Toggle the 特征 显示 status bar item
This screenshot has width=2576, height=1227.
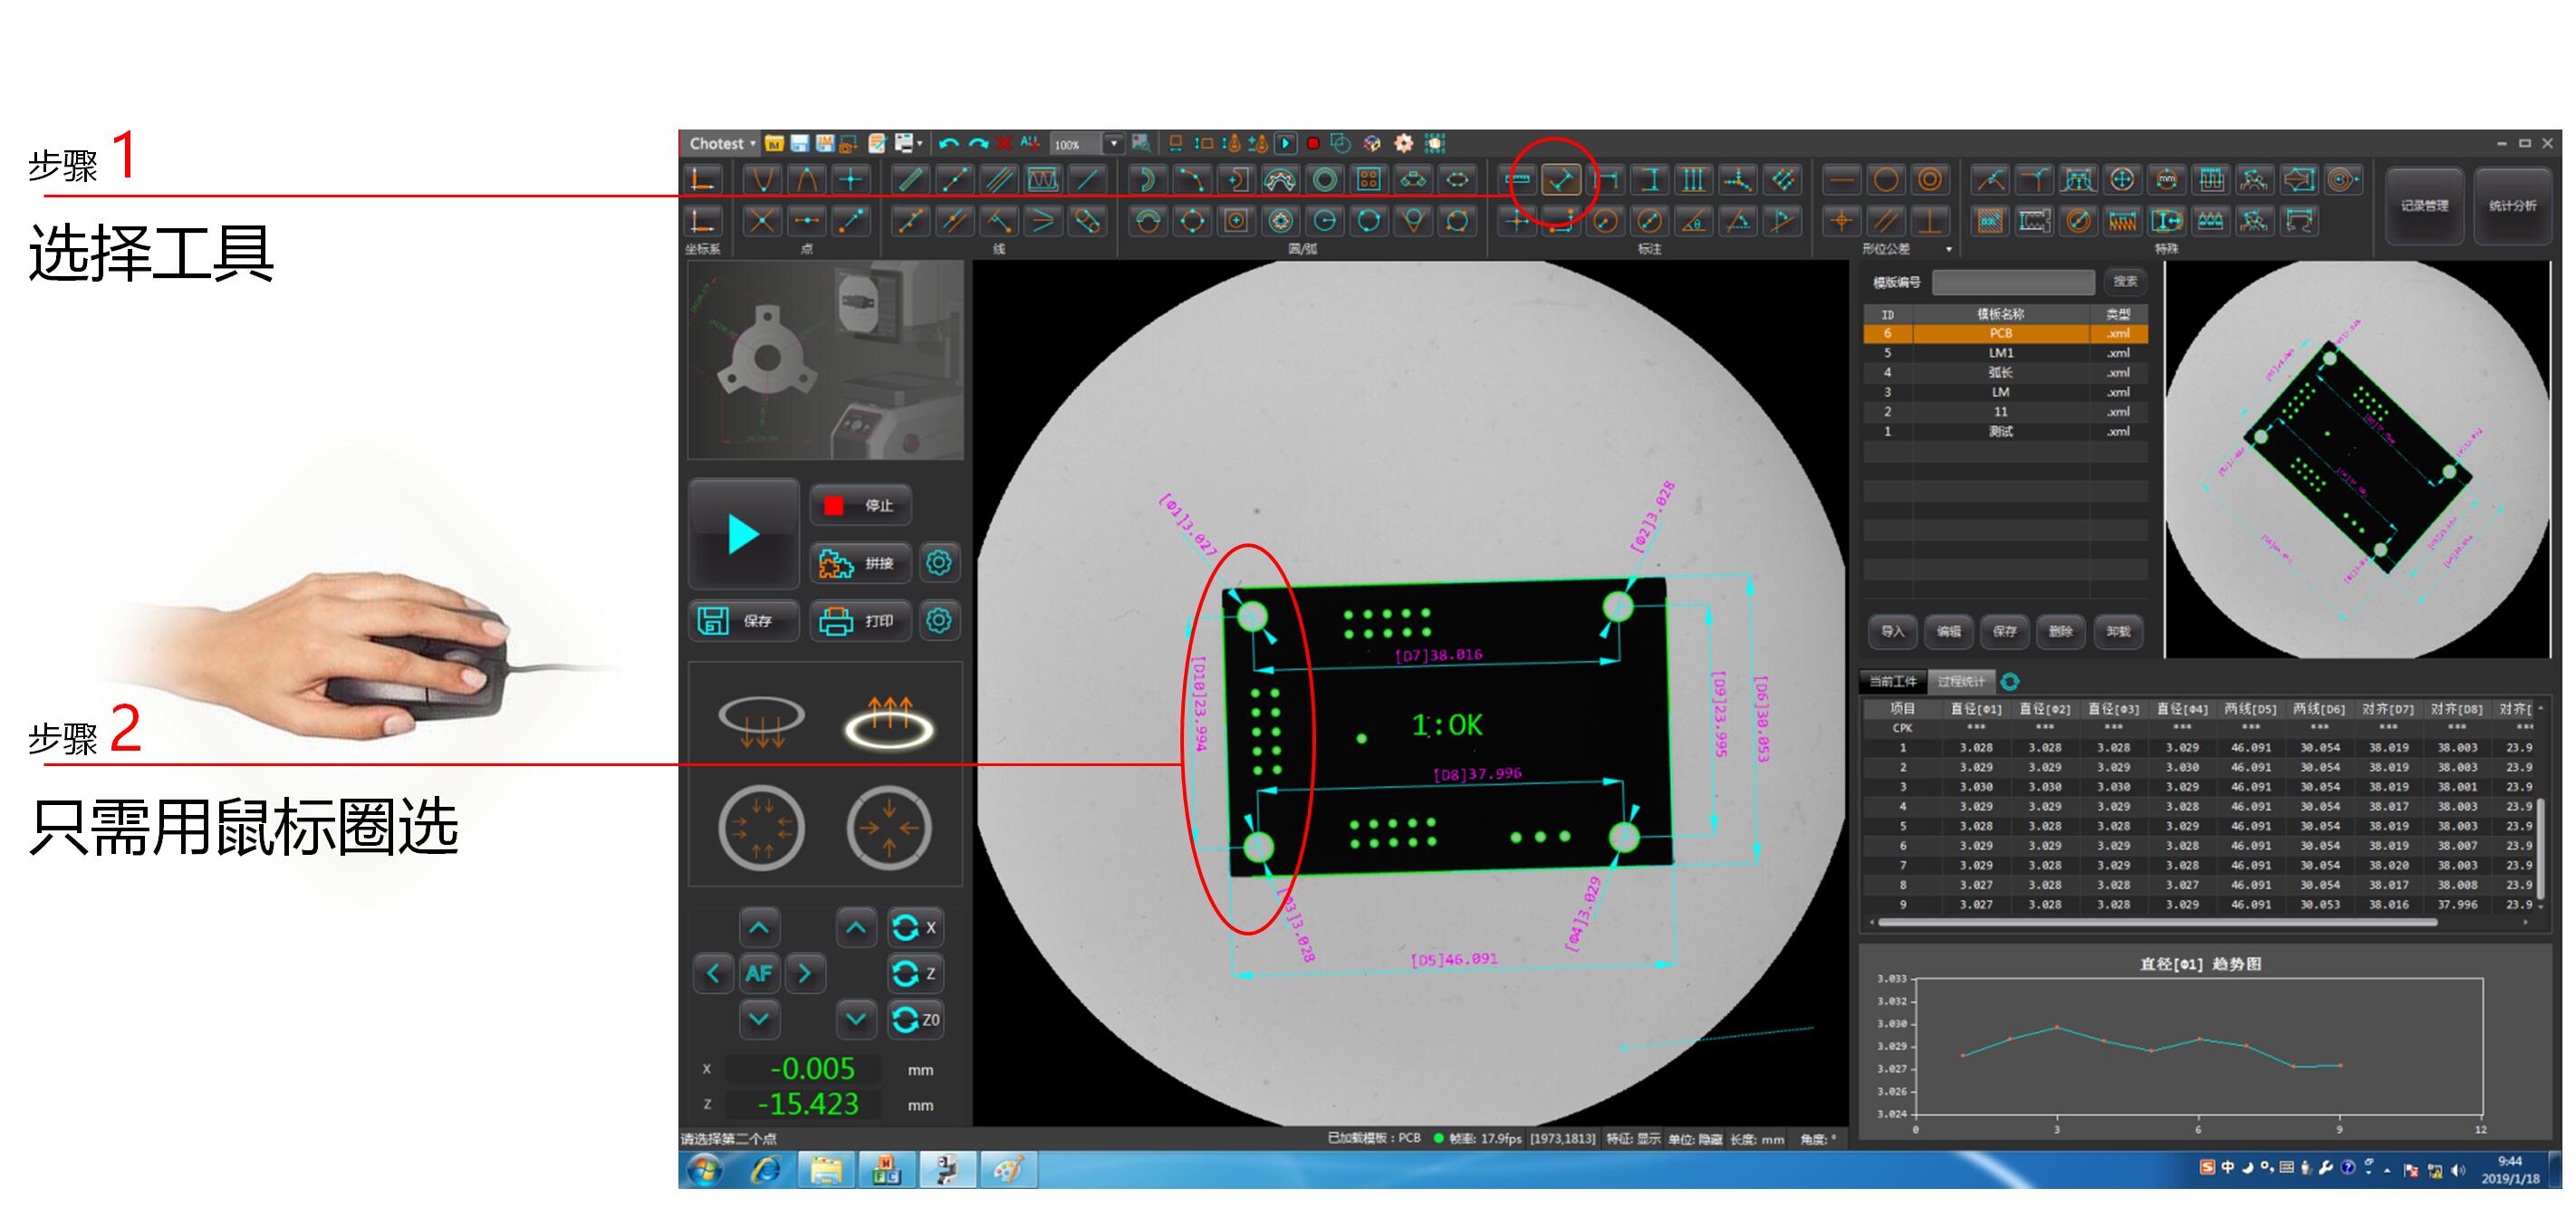(1633, 1139)
